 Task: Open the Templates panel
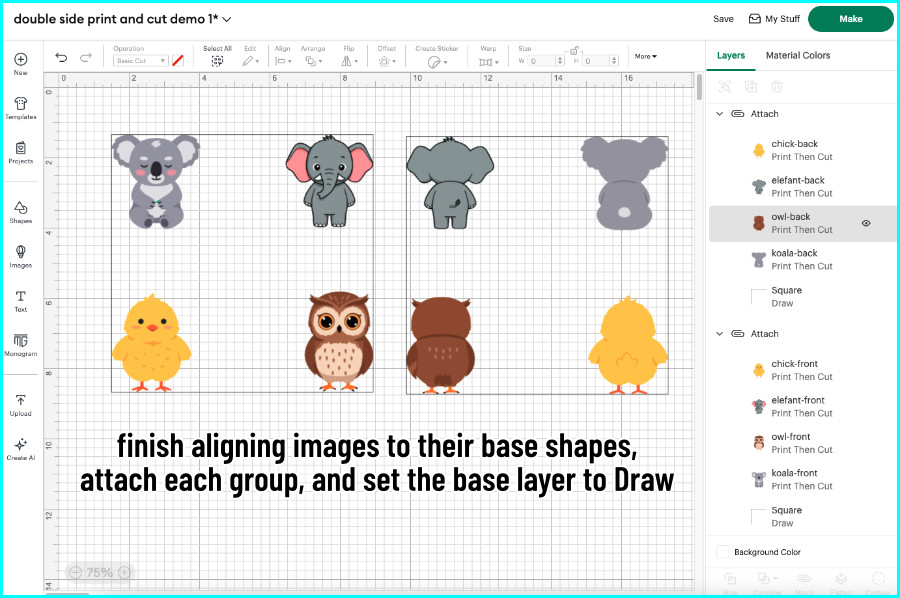point(21,108)
